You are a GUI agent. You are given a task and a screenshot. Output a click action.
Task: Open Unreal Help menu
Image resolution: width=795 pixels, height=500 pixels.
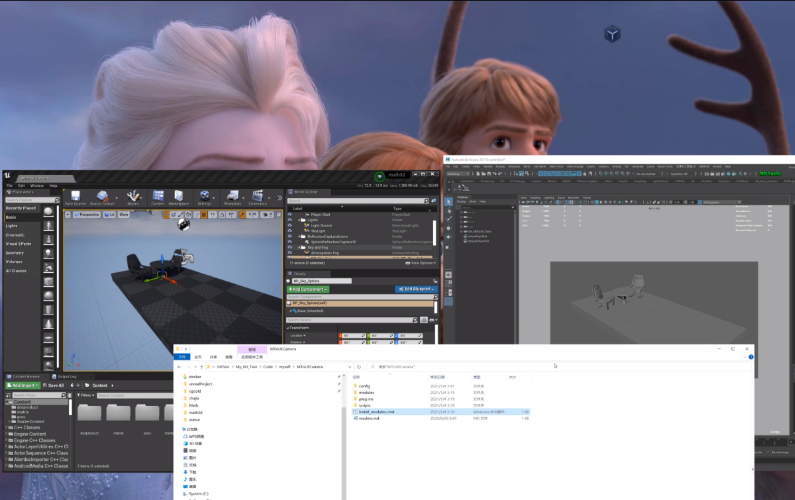click(53, 186)
